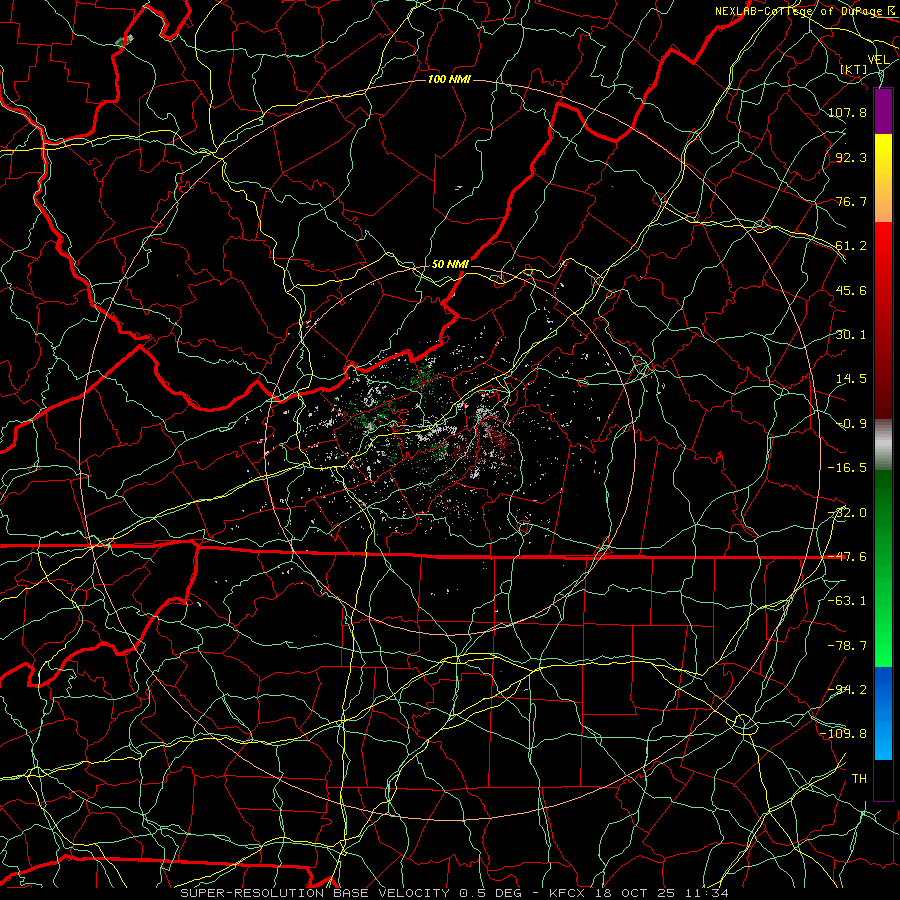Click the 107.8 velocity scale value
900x900 pixels.
(847, 112)
